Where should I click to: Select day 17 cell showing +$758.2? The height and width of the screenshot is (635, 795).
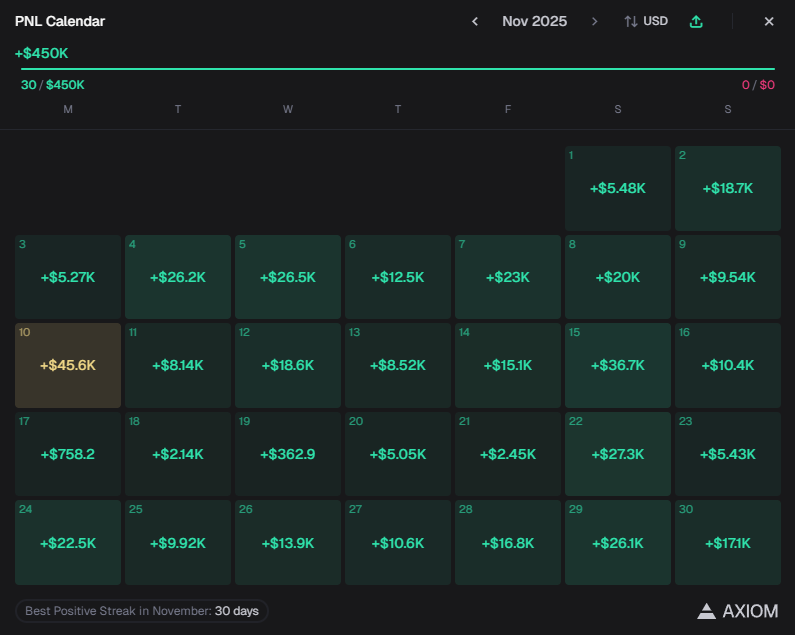click(68, 454)
